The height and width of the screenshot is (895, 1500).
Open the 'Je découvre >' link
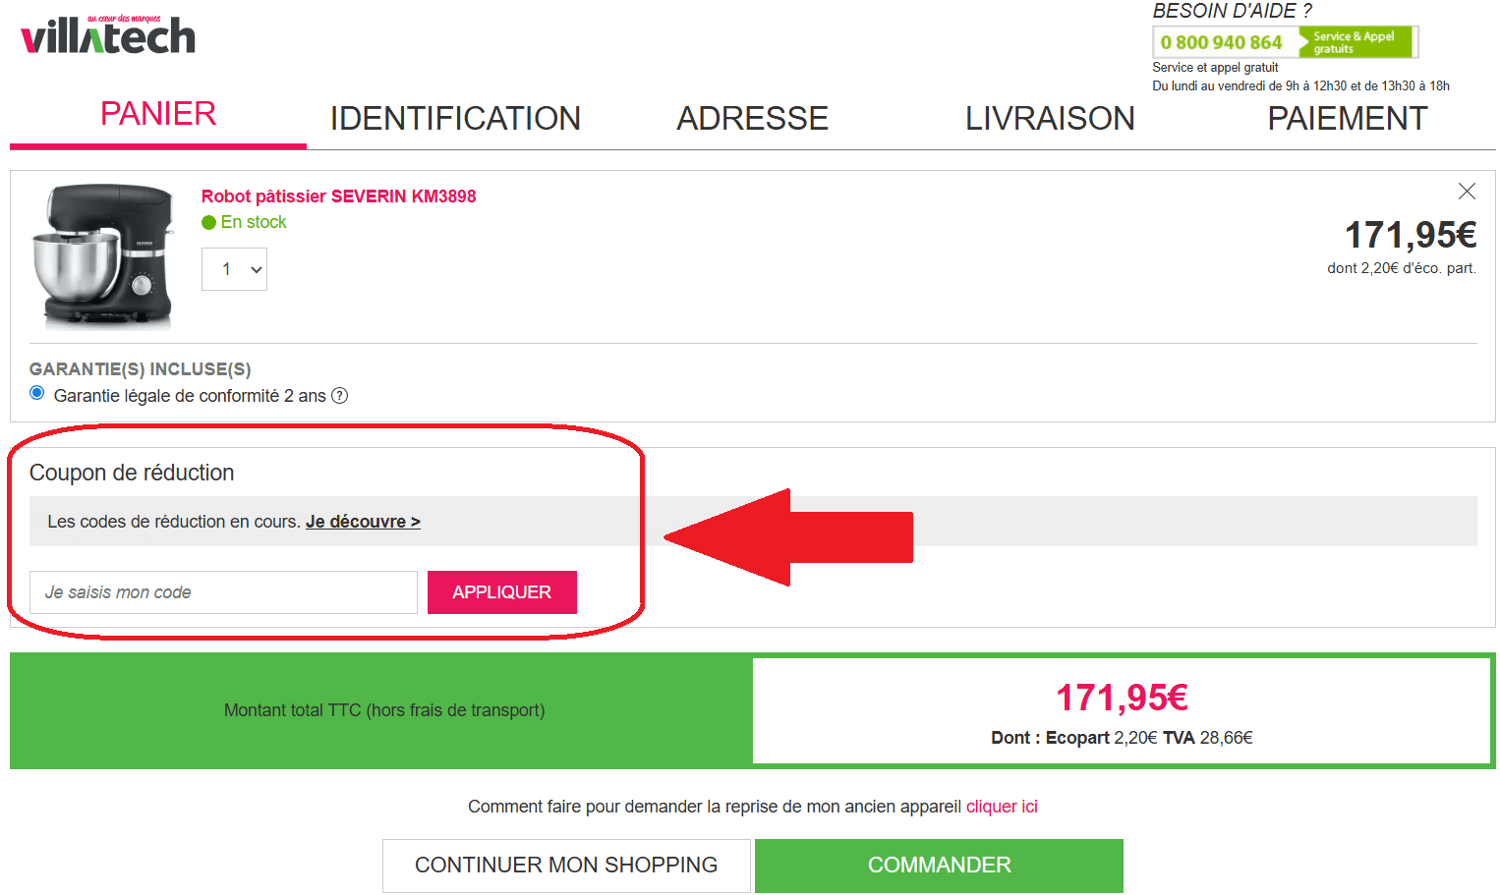tap(363, 522)
